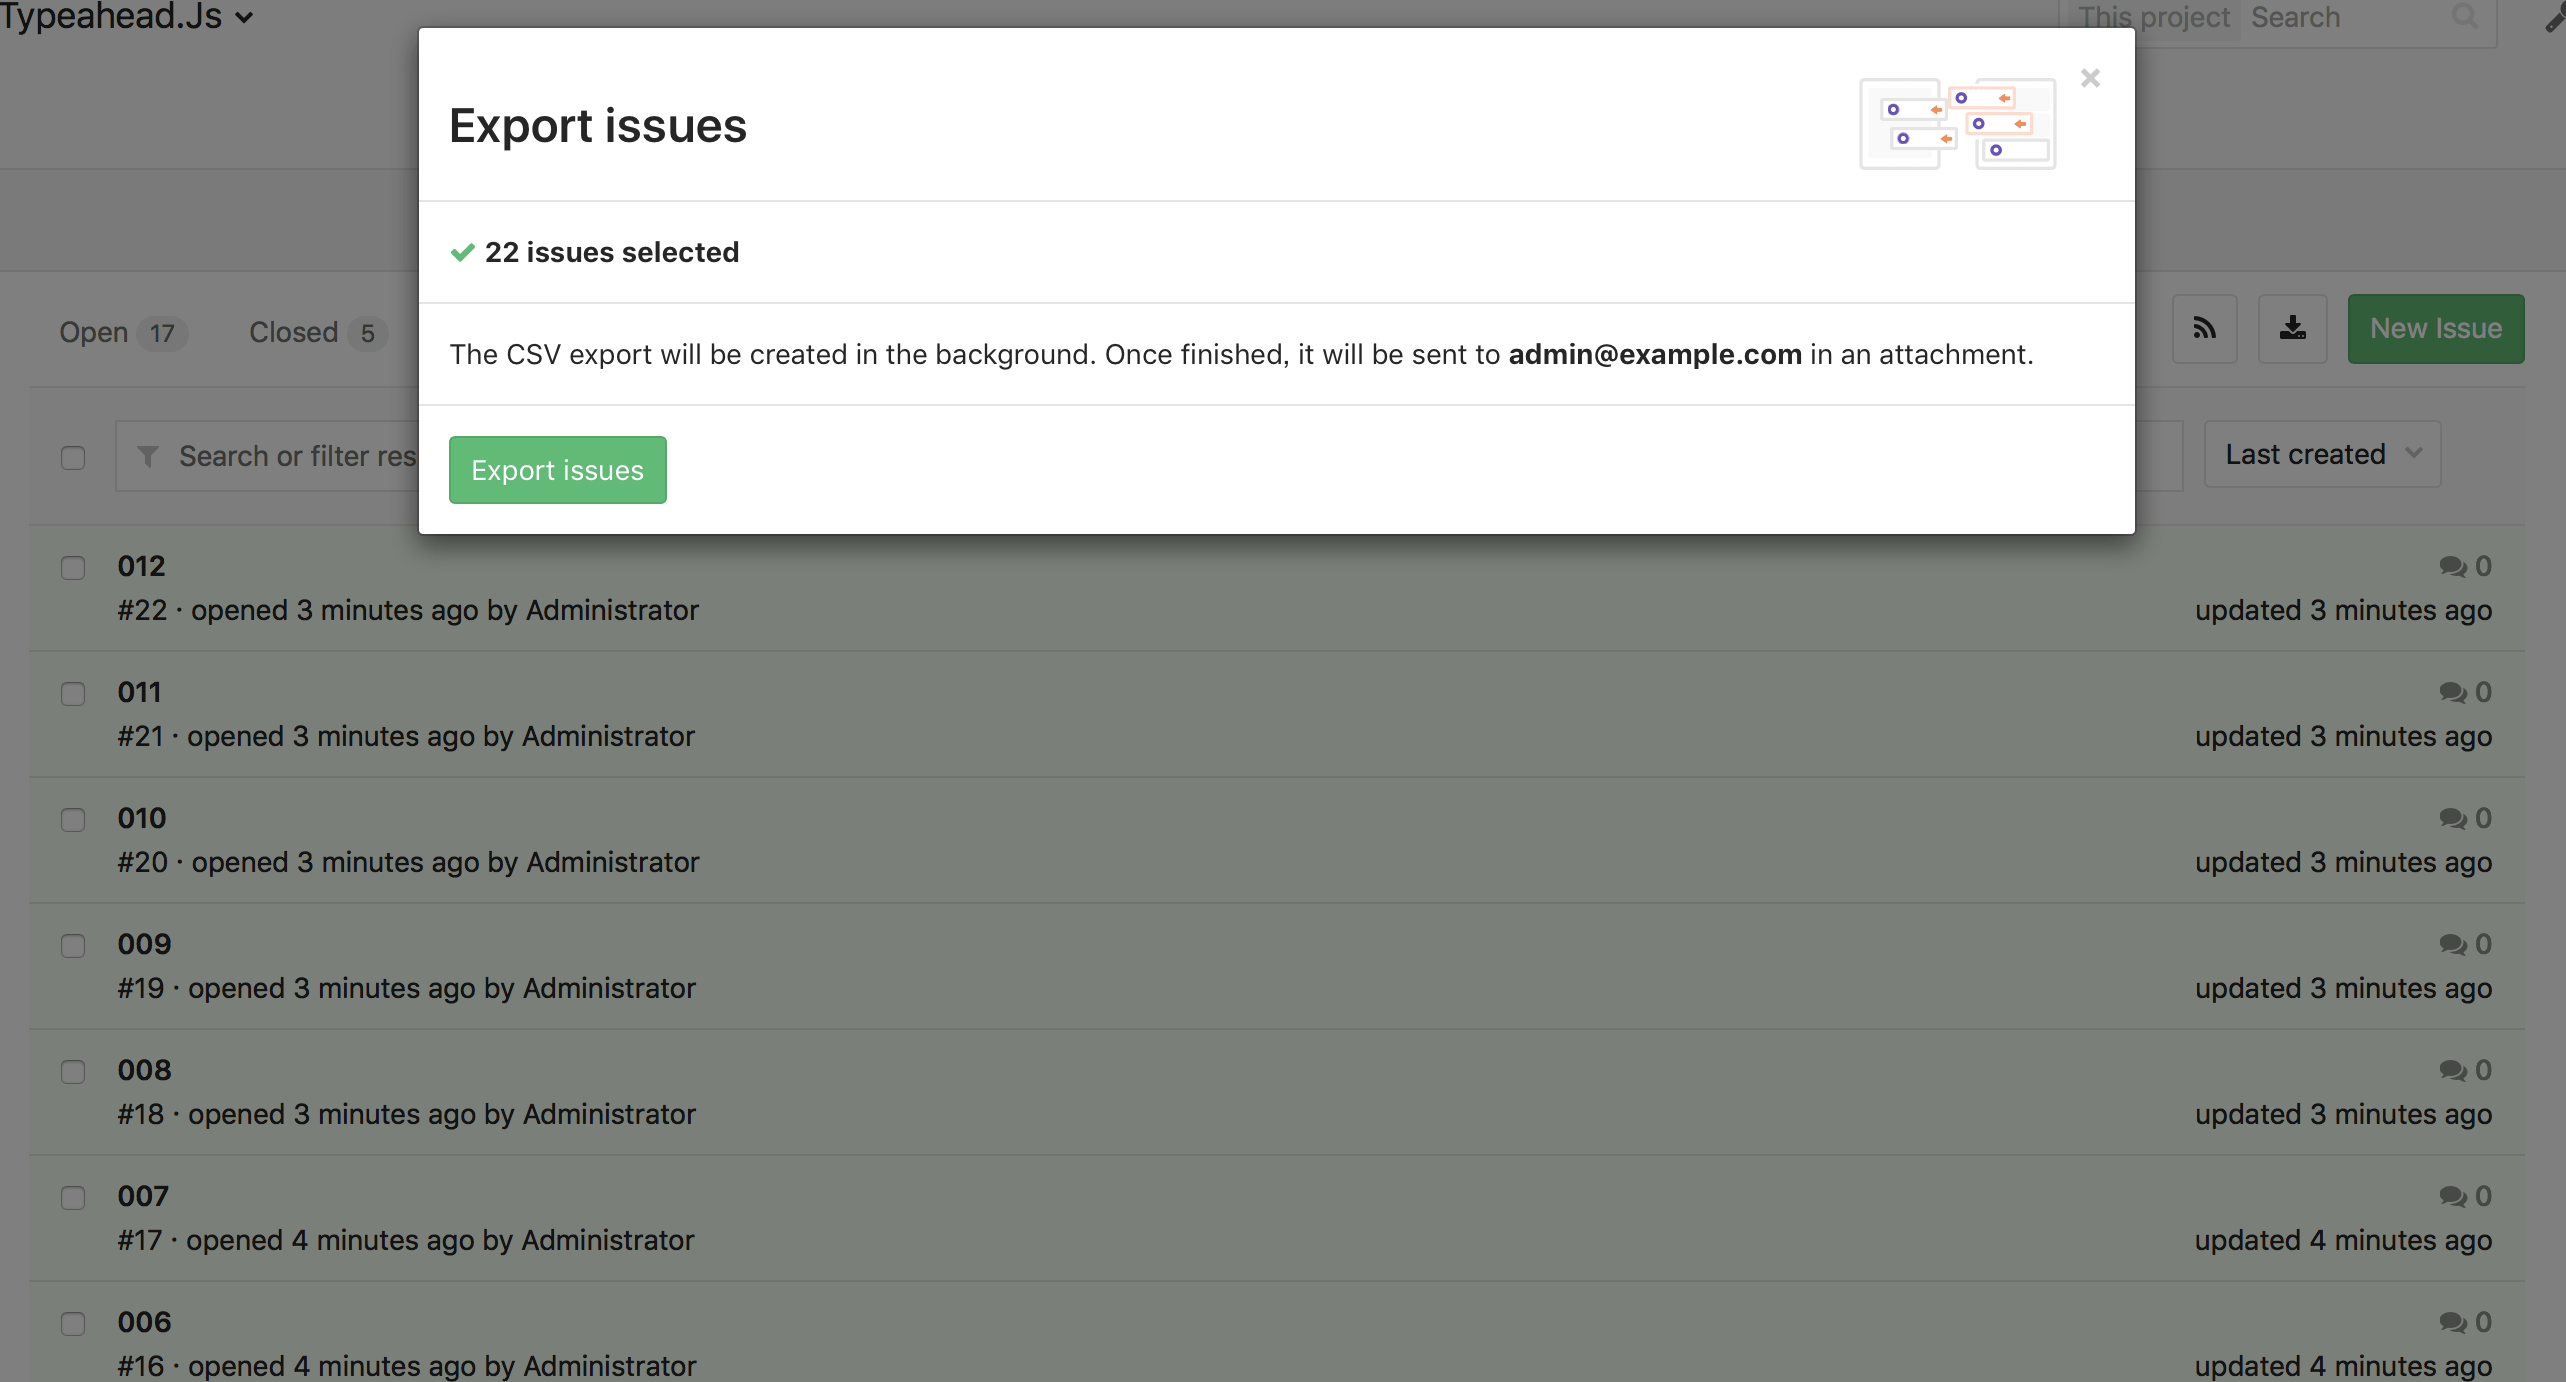The height and width of the screenshot is (1382, 2566).
Task: Click on admin@example.com email address
Action: pos(1656,352)
